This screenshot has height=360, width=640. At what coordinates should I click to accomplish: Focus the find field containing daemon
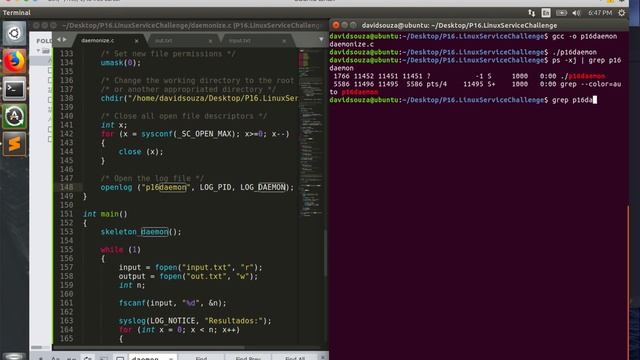tap(148, 358)
